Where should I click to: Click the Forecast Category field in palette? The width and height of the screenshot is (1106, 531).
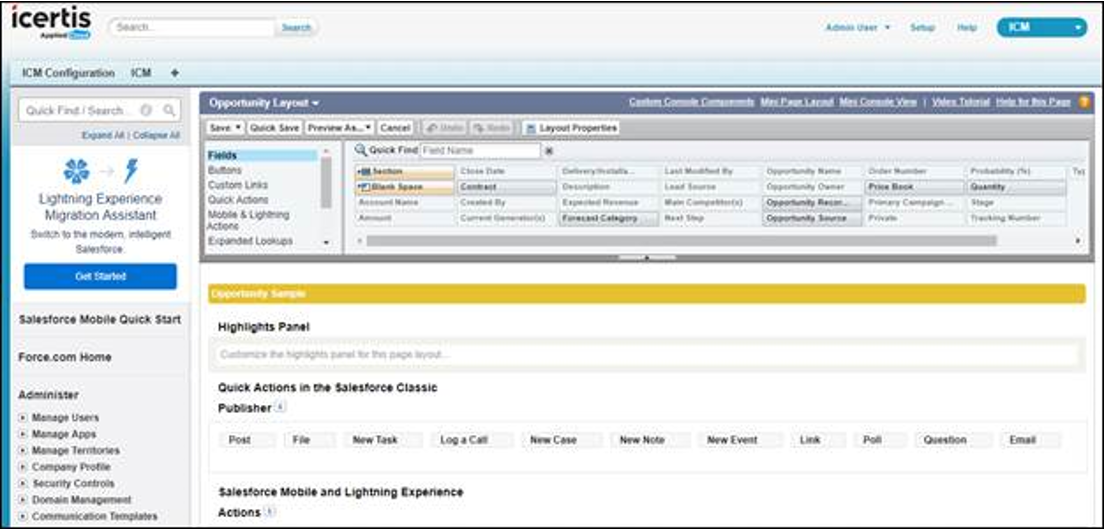(609, 219)
